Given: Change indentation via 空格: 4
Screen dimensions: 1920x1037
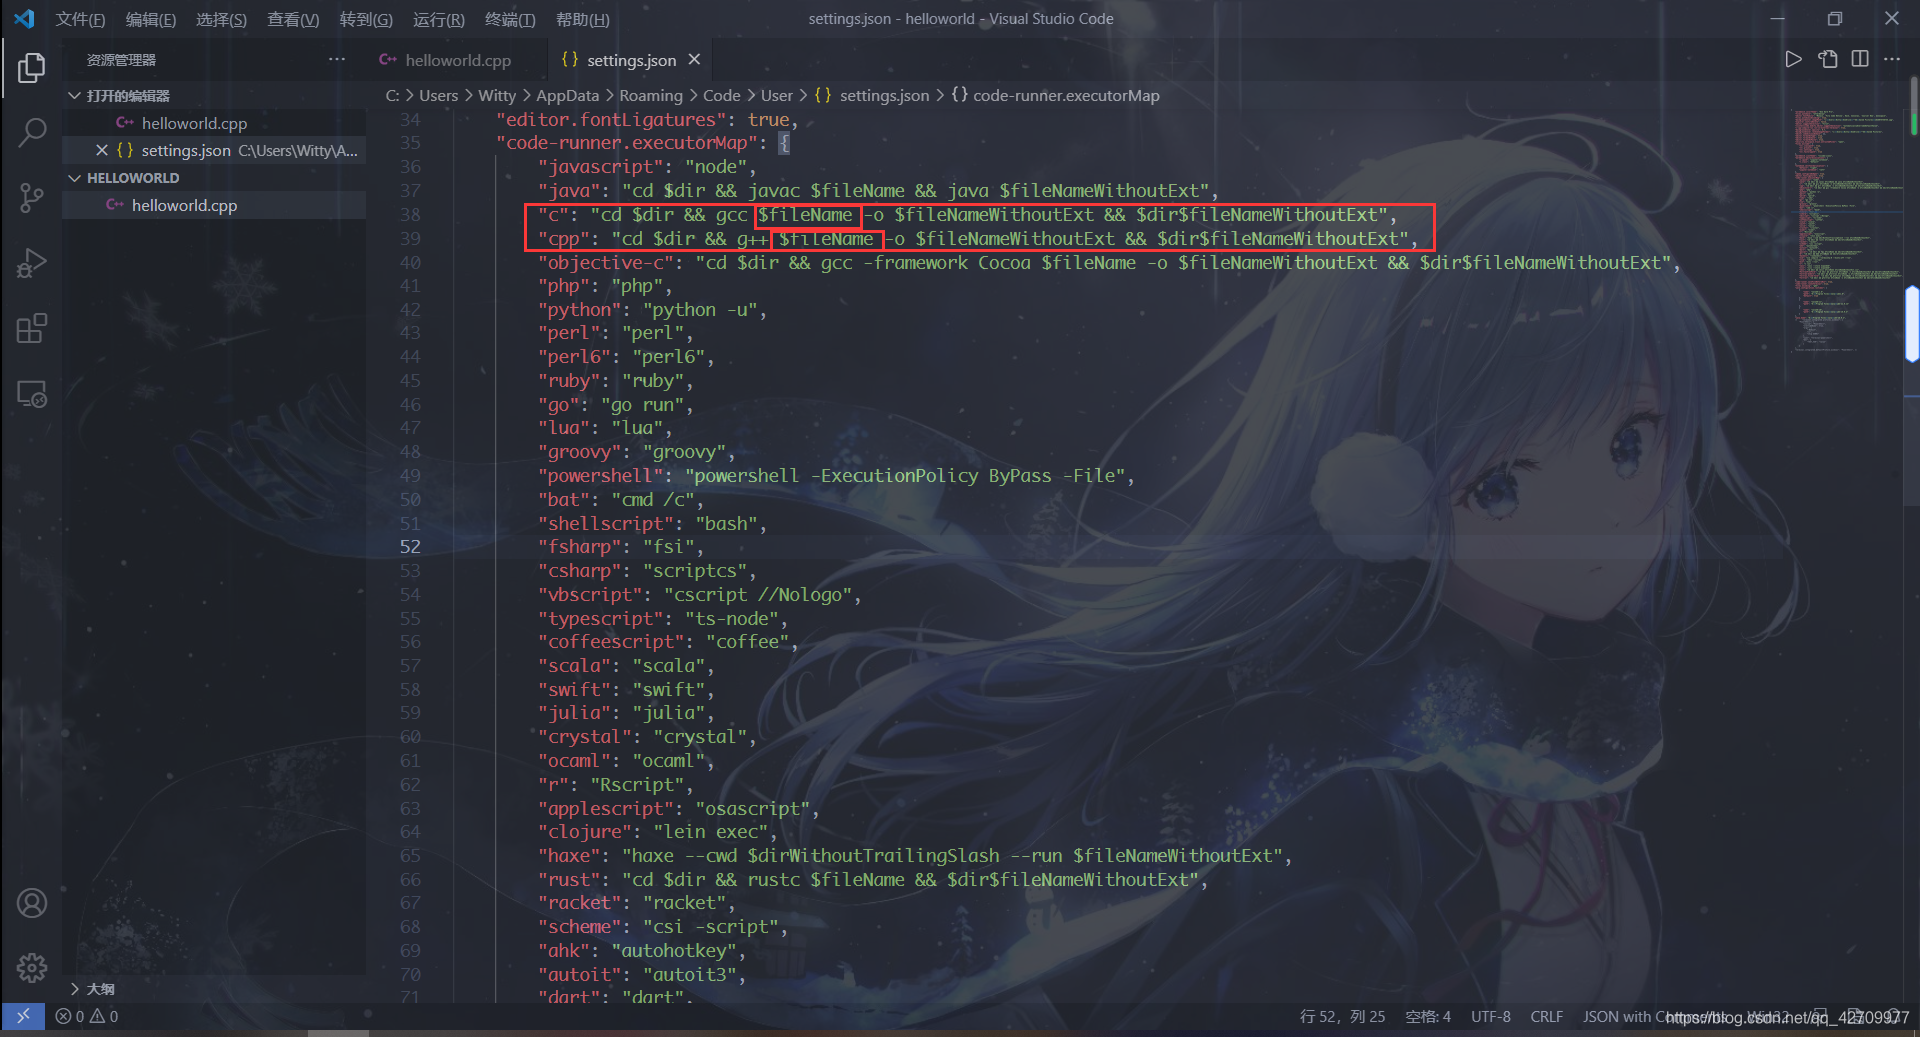Looking at the screenshot, I should pos(1428,1016).
